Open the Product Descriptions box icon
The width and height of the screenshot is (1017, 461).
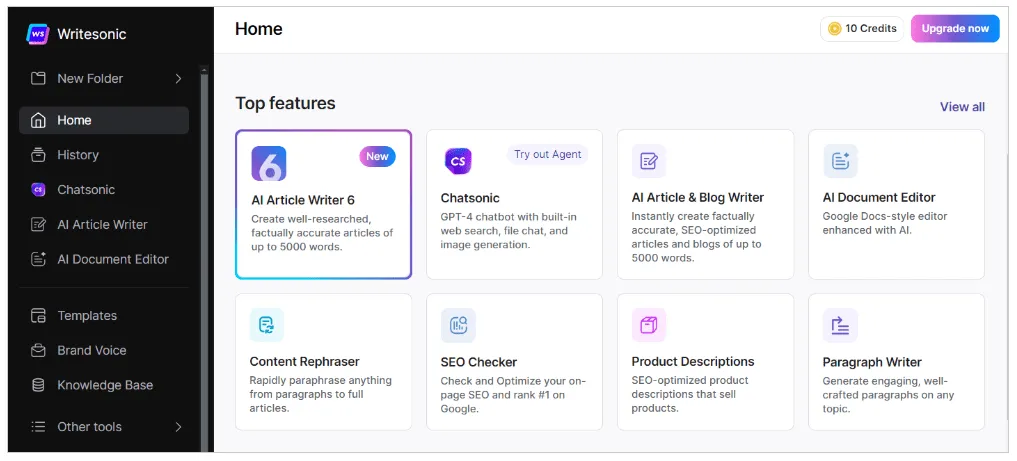point(649,325)
